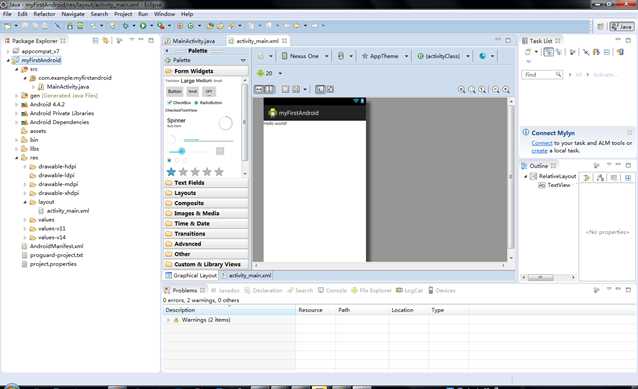
Task: Open the Images & Media palette category
Action: pyautogui.click(x=206, y=213)
